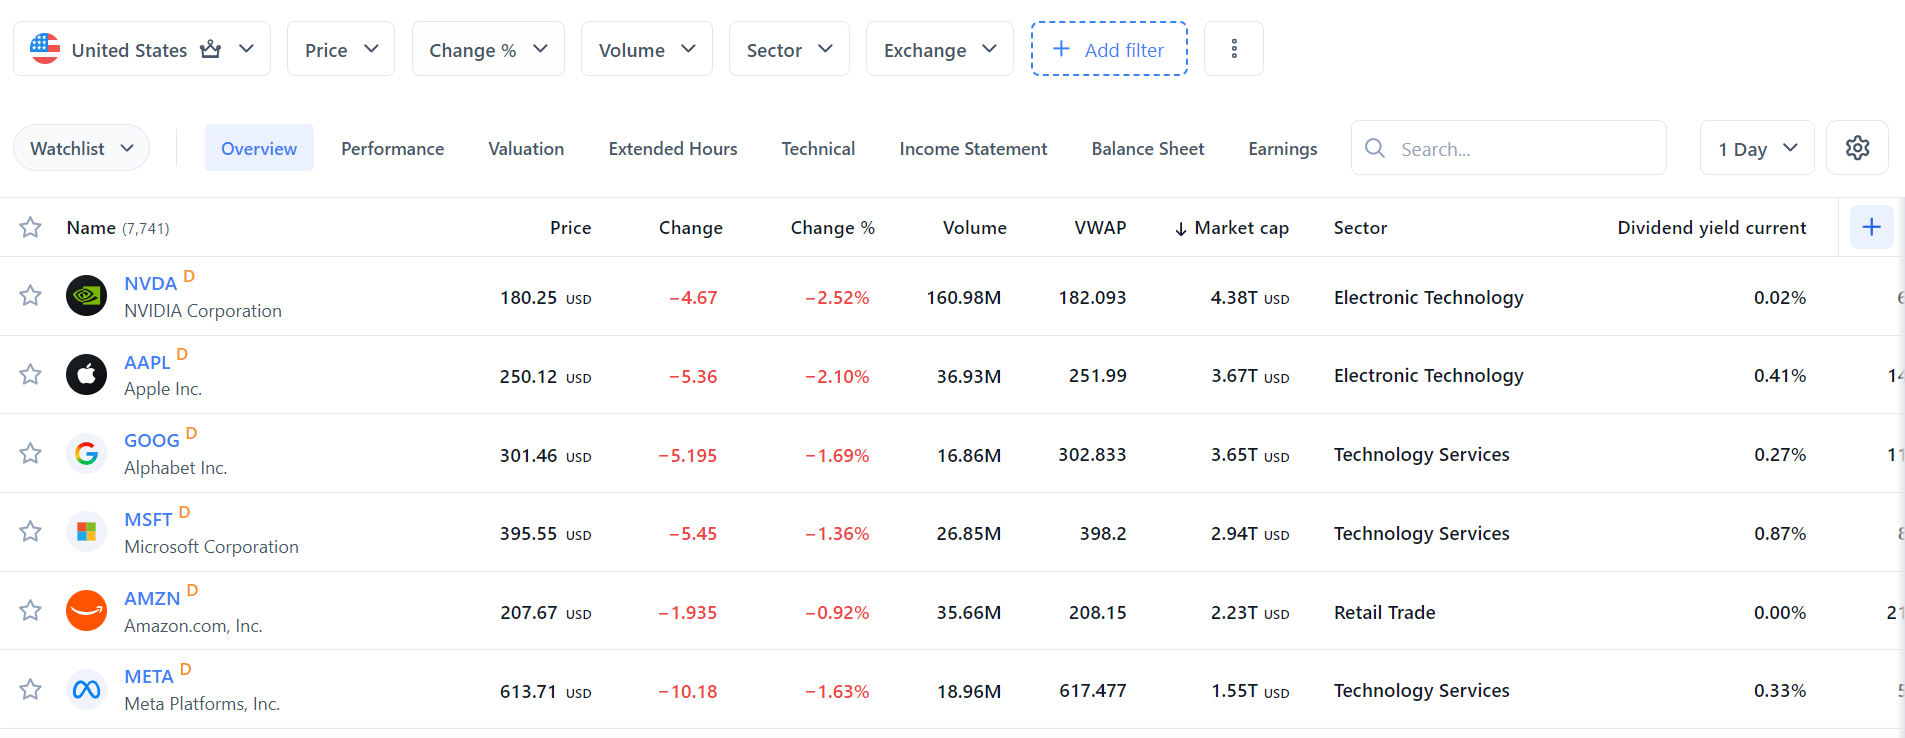Click the Meta Platforms logo icon
The width and height of the screenshot is (1905, 738).
pos(86,690)
